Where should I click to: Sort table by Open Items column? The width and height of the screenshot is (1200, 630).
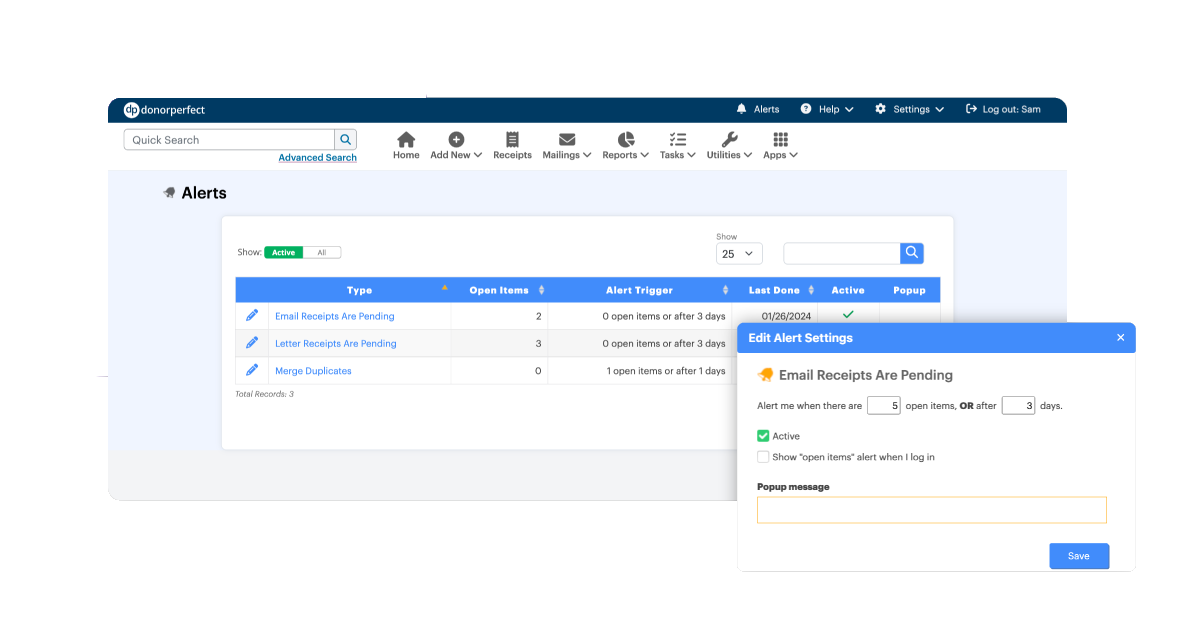click(506, 290)
